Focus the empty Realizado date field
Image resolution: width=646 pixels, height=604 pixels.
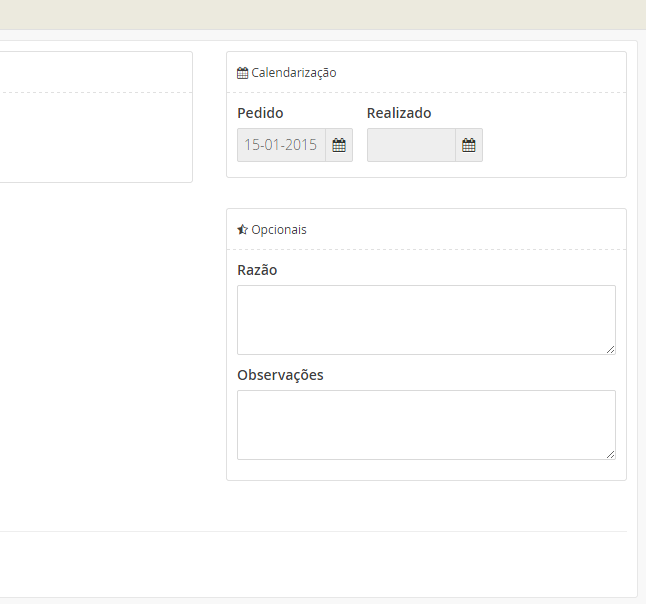(x=411, y=145)
